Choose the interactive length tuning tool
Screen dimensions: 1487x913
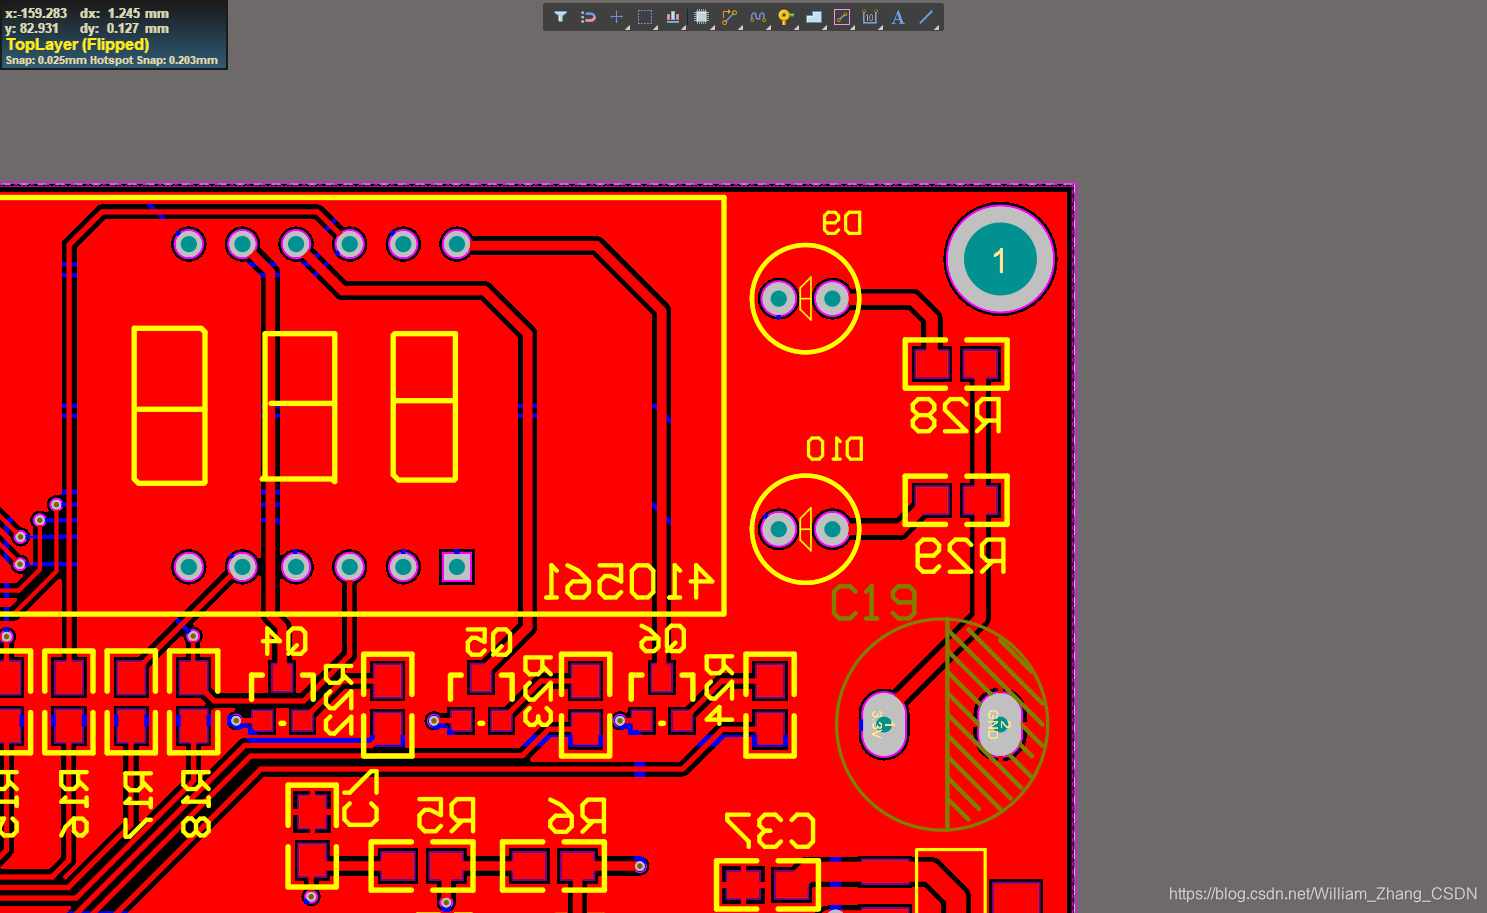coord(757,17)
